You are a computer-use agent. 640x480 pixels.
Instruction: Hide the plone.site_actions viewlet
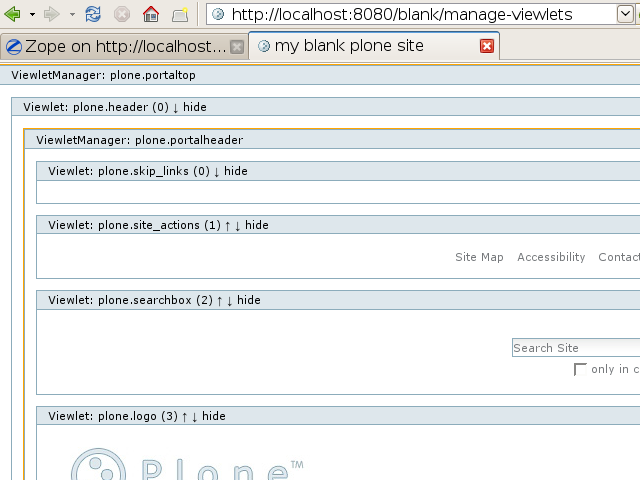(257, 225)
